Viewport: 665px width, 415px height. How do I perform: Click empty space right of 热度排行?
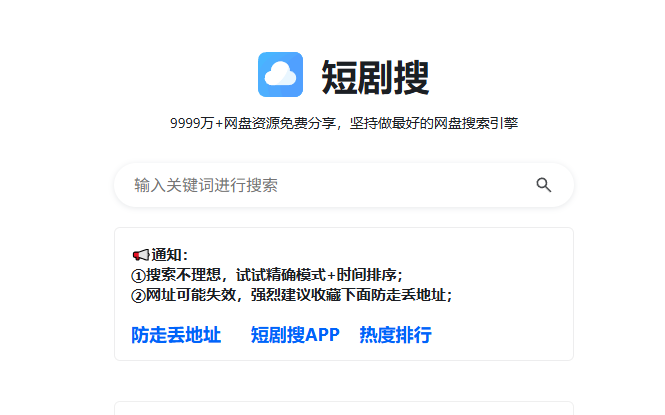point(500,335)
